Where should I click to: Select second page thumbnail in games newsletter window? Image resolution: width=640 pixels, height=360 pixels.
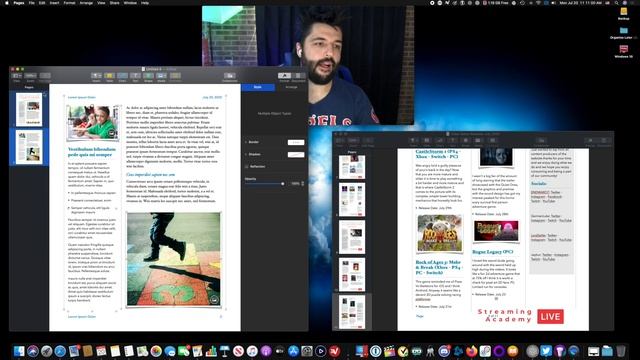pos(352,200)
